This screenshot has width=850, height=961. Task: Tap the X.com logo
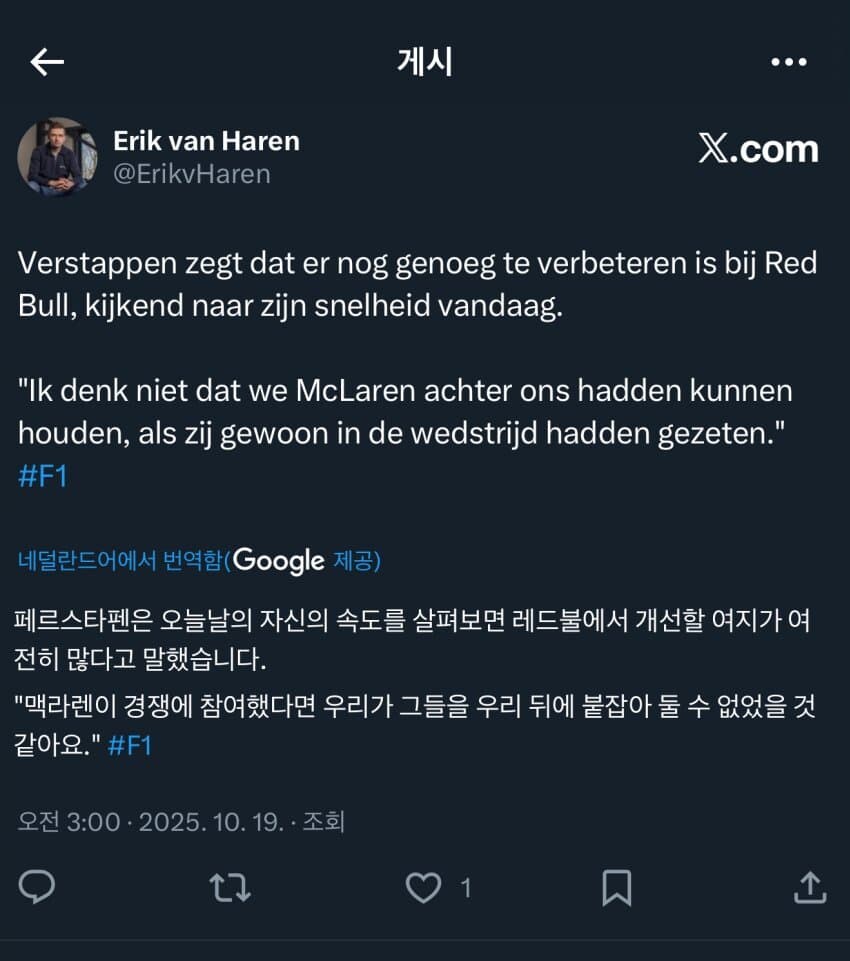tap(758, 149)
